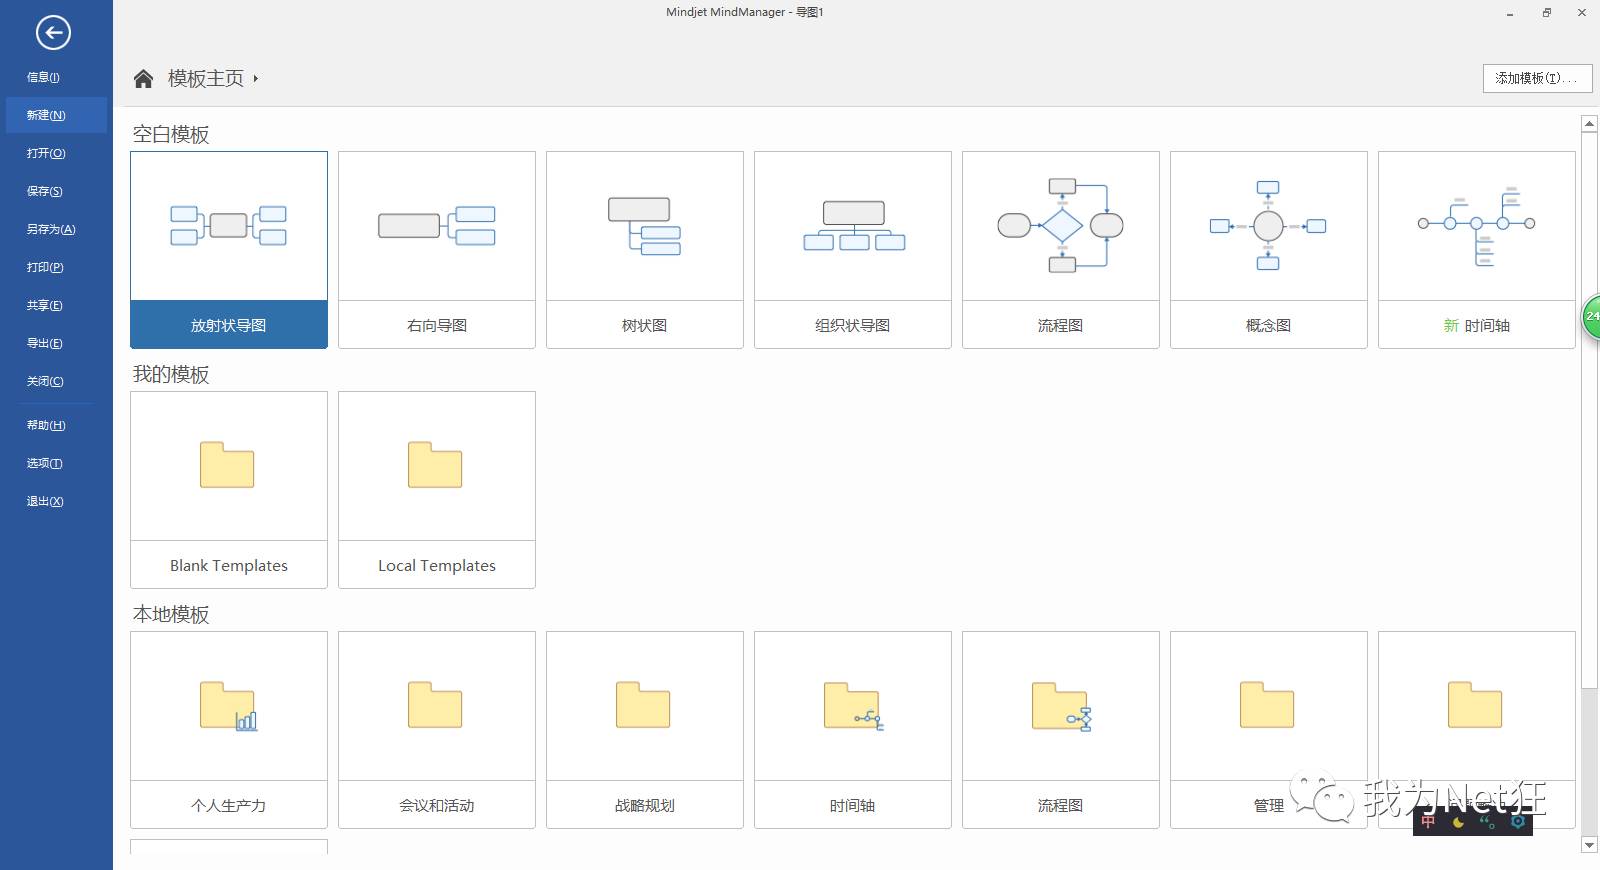Click the 模板主页 breadcrumb text
The width and height of the screenshot is (1600, 870).
click(206, 78)
